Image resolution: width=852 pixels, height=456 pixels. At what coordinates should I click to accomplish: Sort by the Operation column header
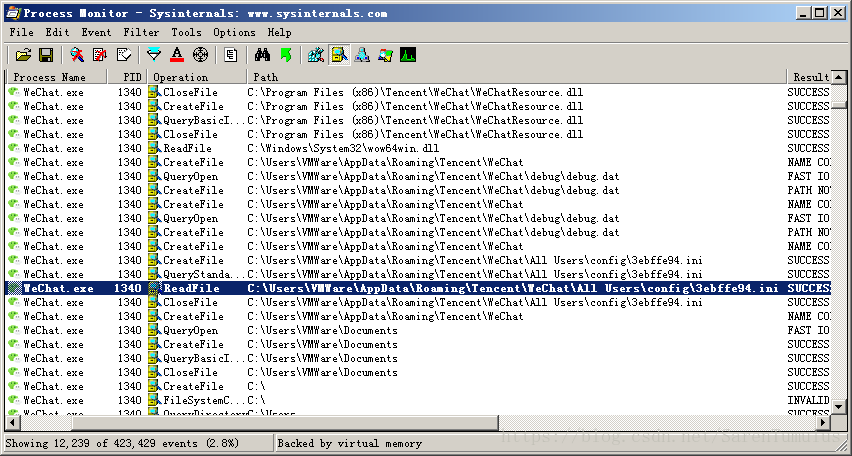[197, 77]
